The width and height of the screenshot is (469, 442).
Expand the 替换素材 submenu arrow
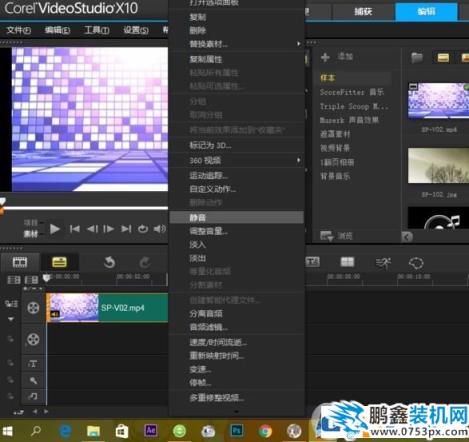298,43
